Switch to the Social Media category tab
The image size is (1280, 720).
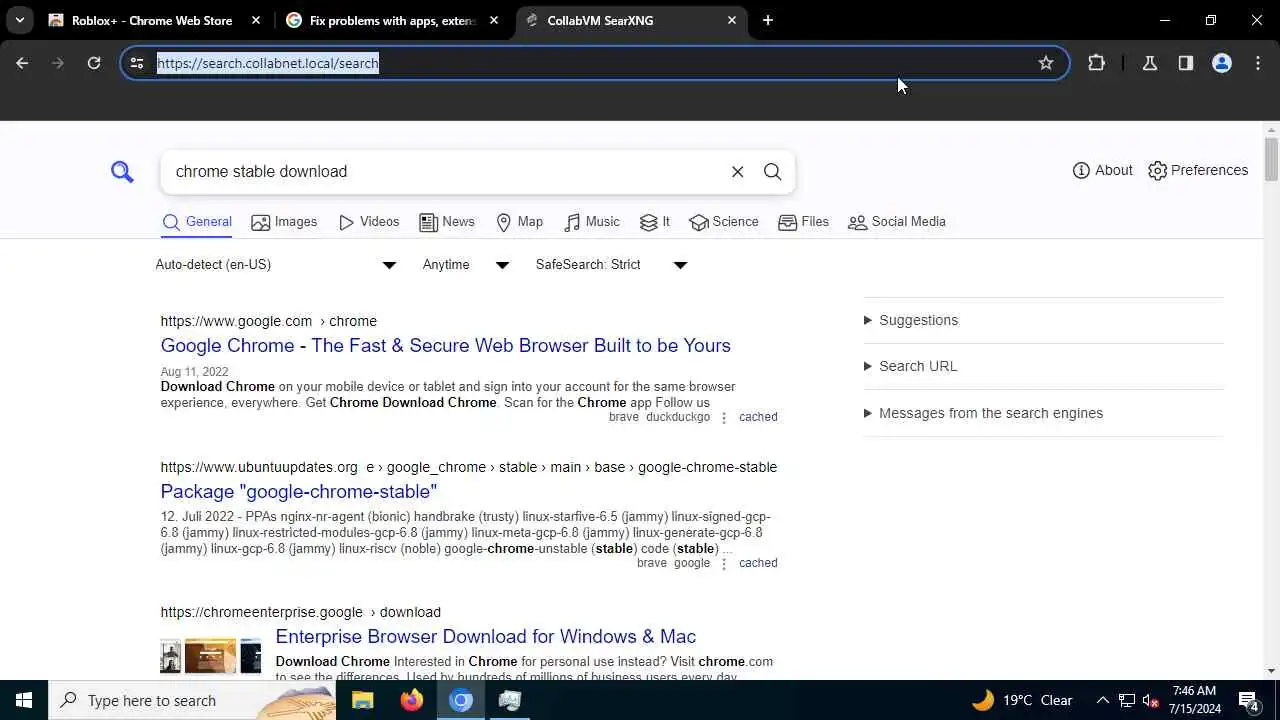click(x=897, y=222)
